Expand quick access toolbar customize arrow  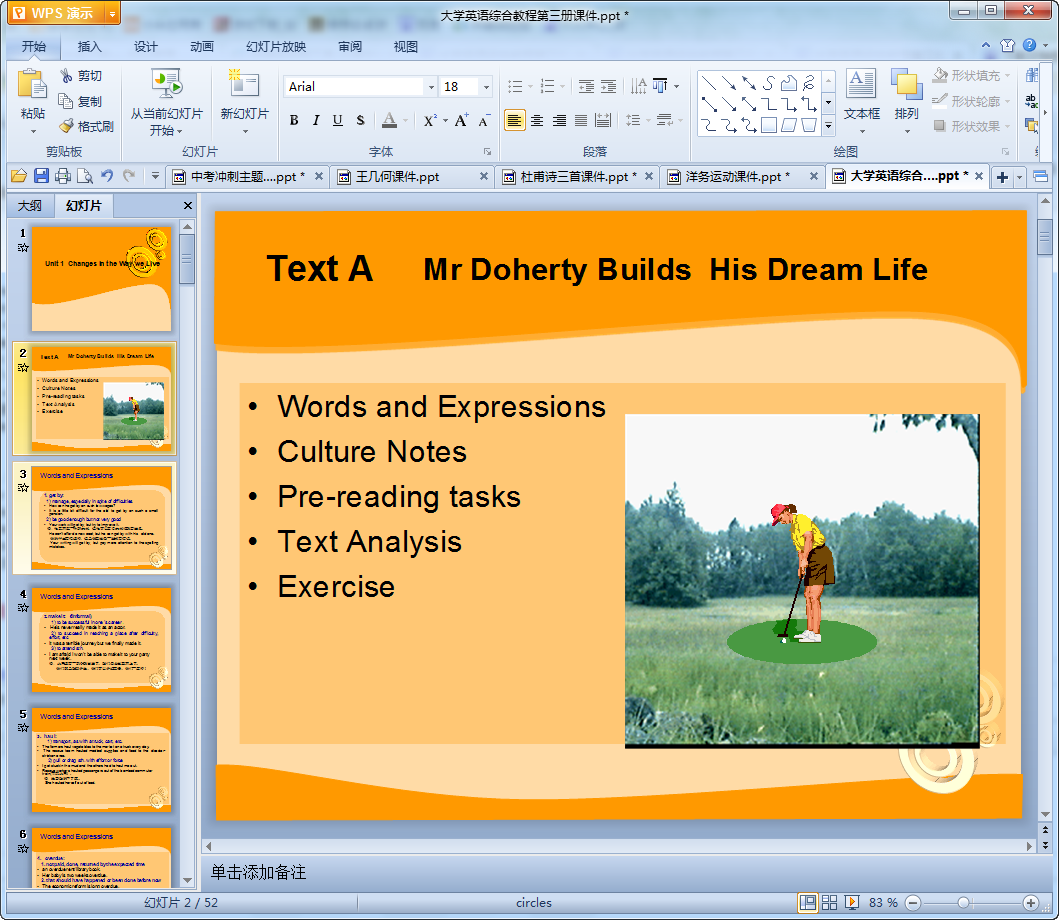pos(155,176)
